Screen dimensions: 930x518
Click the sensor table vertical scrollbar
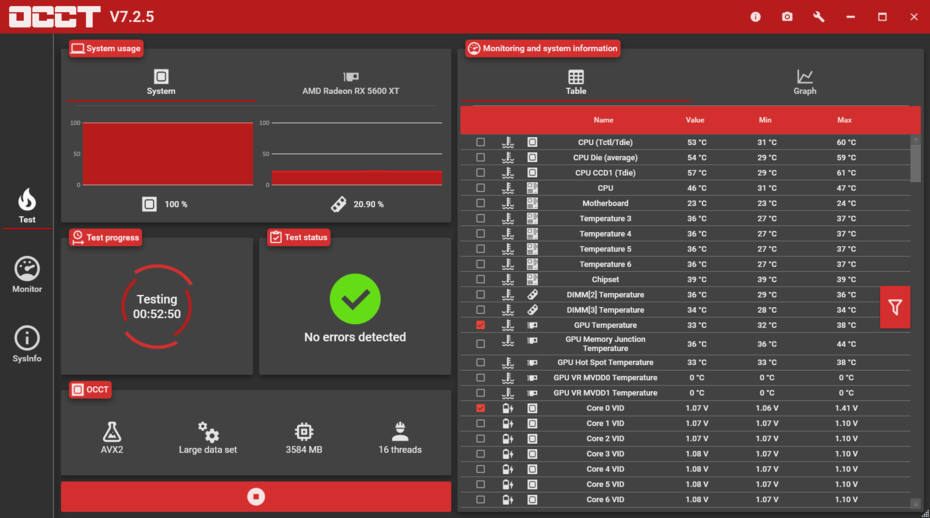point(916,322)
